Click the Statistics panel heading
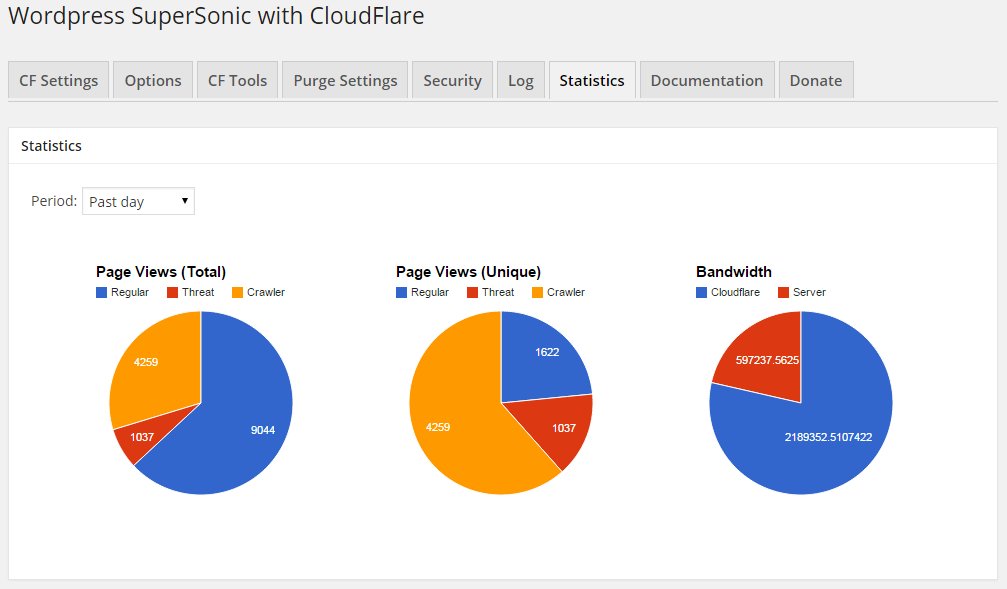 click(x=51, y=146)
